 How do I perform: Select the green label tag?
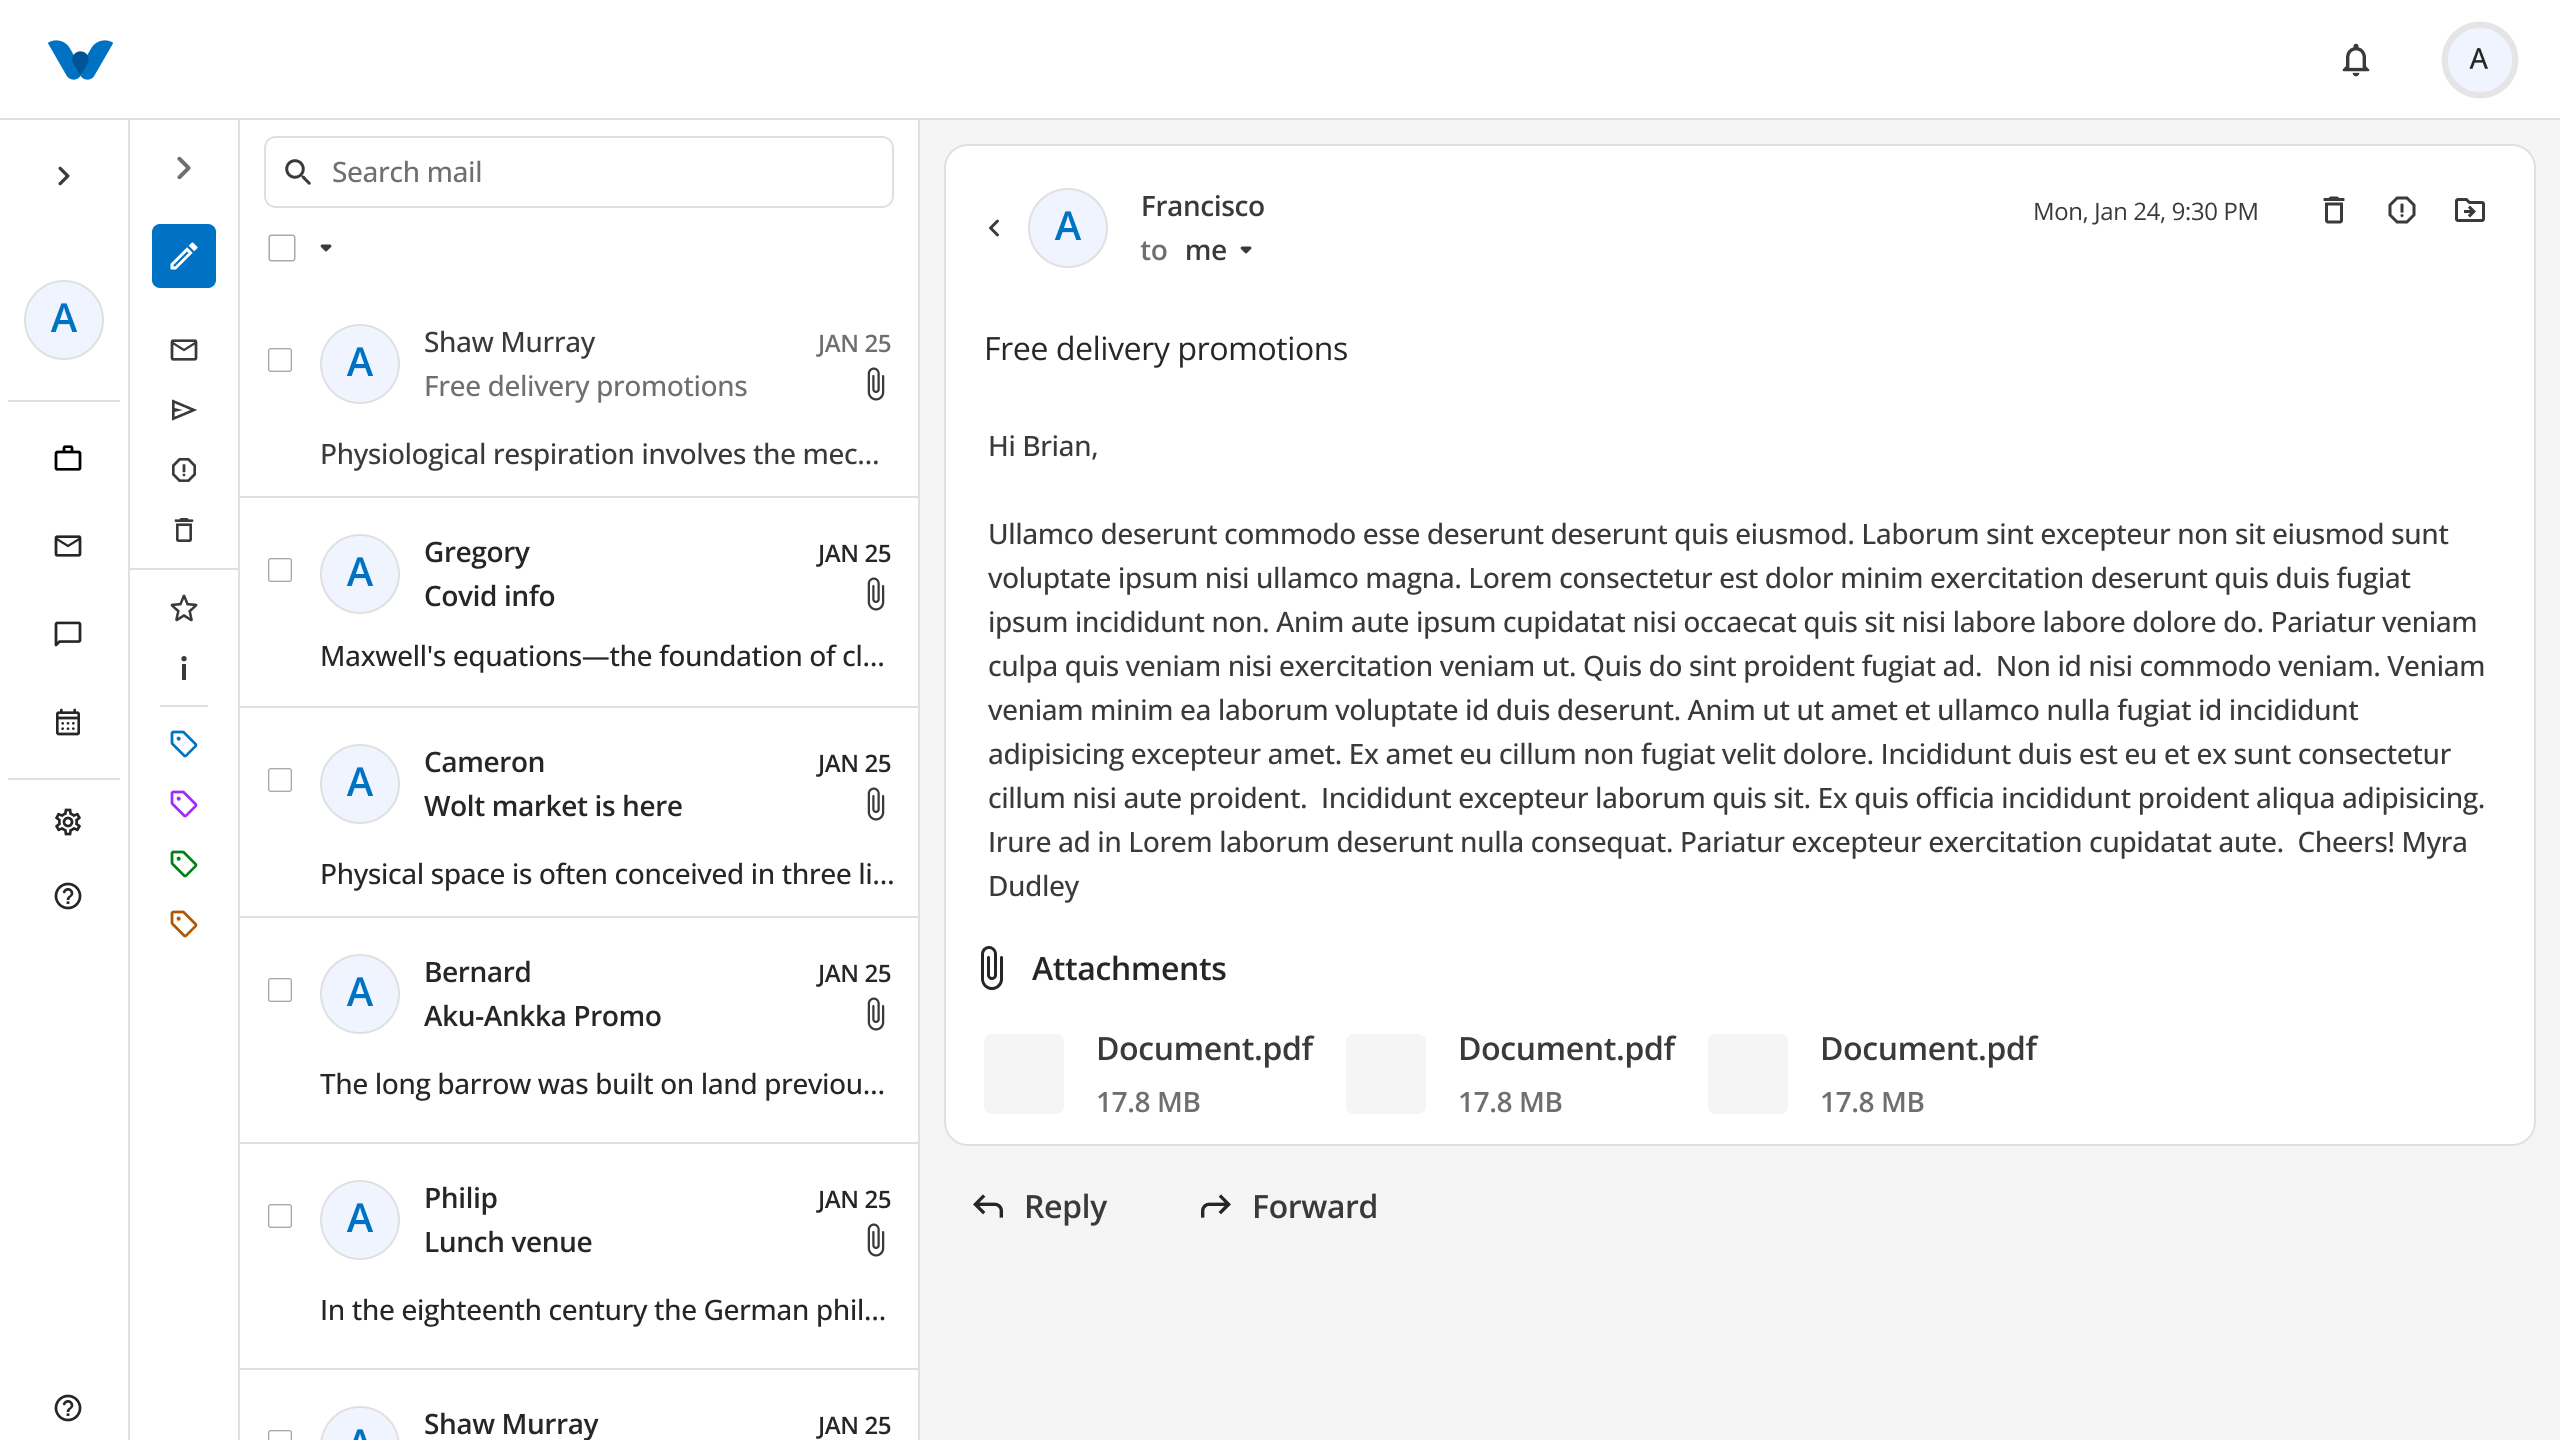(x=183, y=864)
